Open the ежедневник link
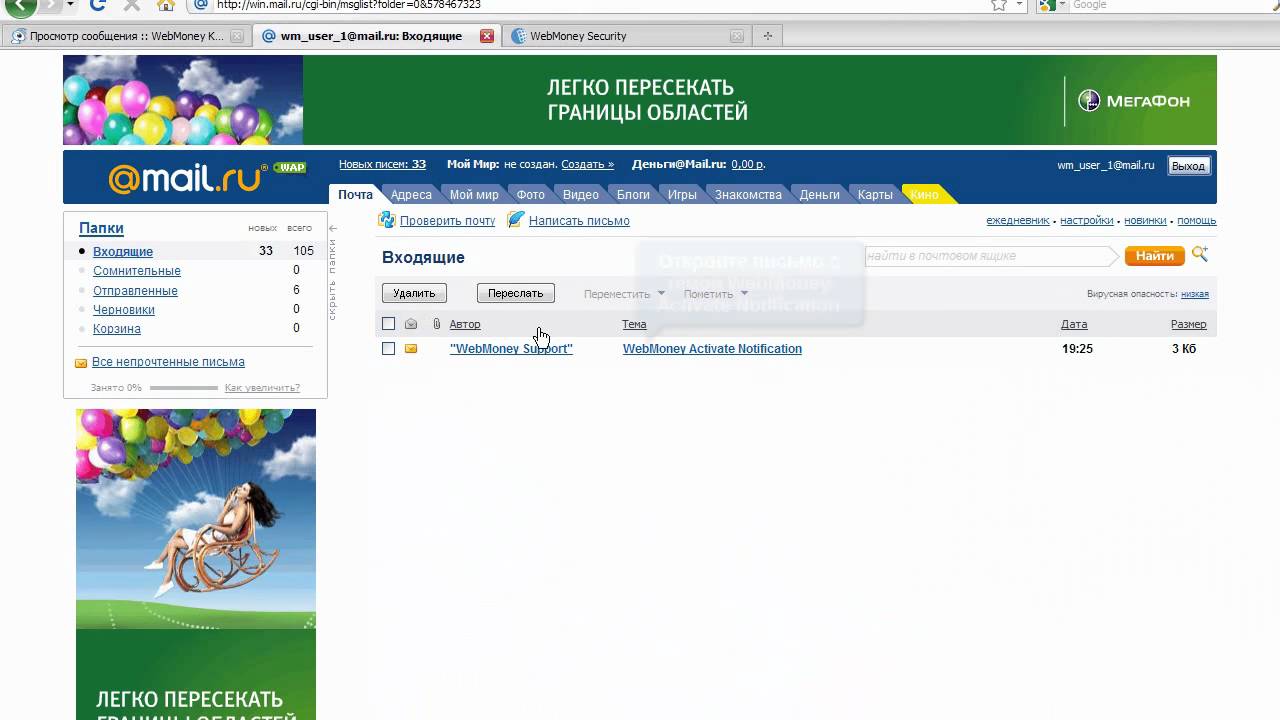The width and height of the screenshot is (1280, 720). tap(1018, 221)
